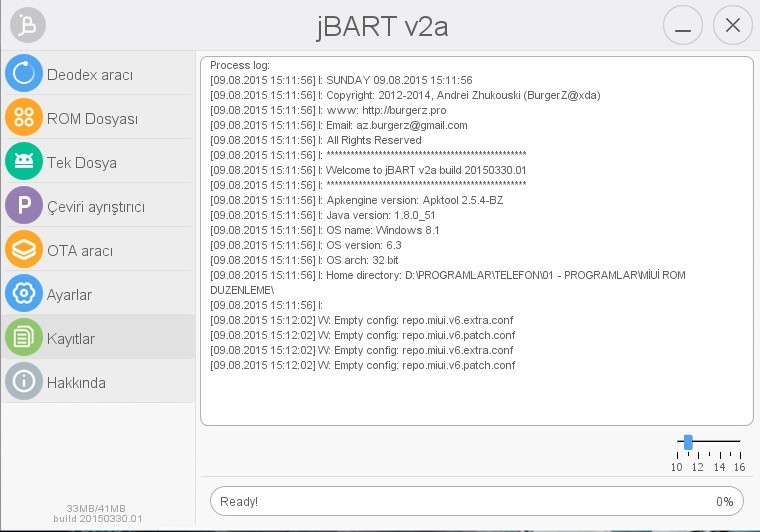The height and width of the screenshot is (532, 760).
Task: Click the orange ROM Dosyası icon
Action: (x=24, y=117)
